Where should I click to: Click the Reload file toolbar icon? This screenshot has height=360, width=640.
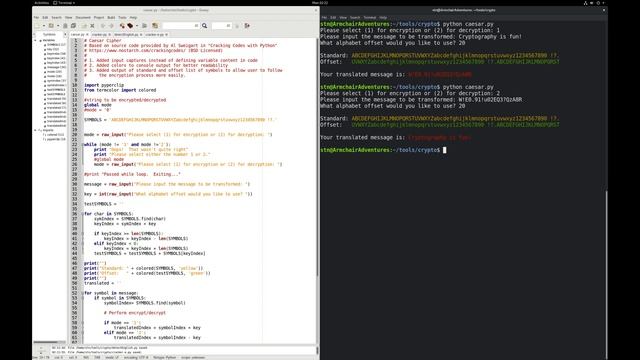pyautogui.click(x=84, y=26)
